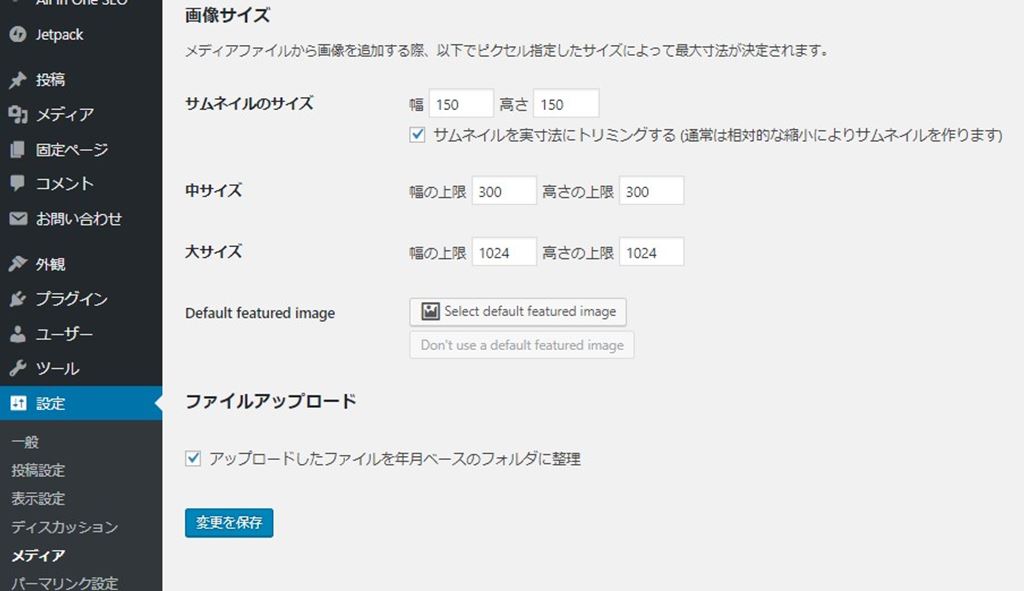The image size is (1024, 591).
Task: Open the 設定 settings menu
Action: (50, 404)
